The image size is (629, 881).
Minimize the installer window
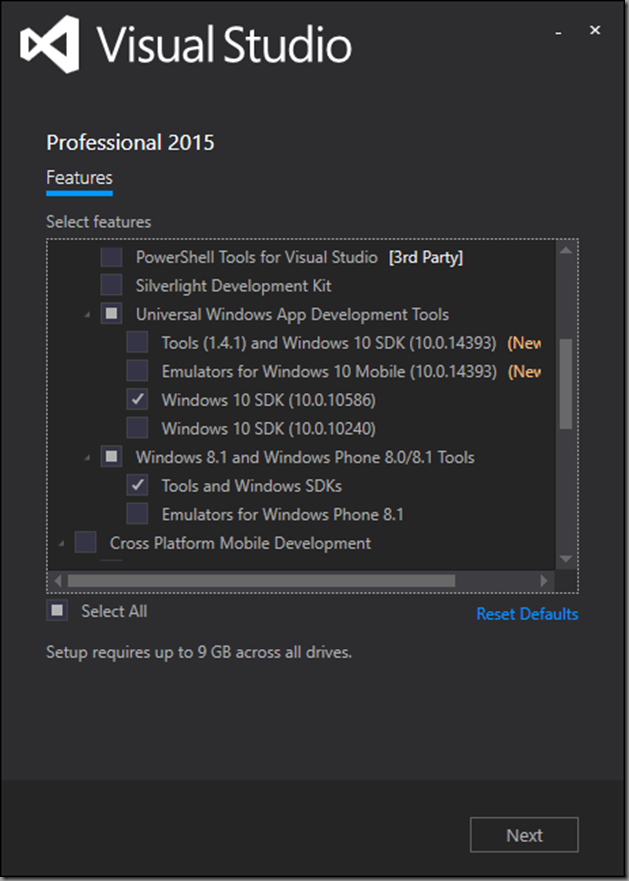coord(557,31)
